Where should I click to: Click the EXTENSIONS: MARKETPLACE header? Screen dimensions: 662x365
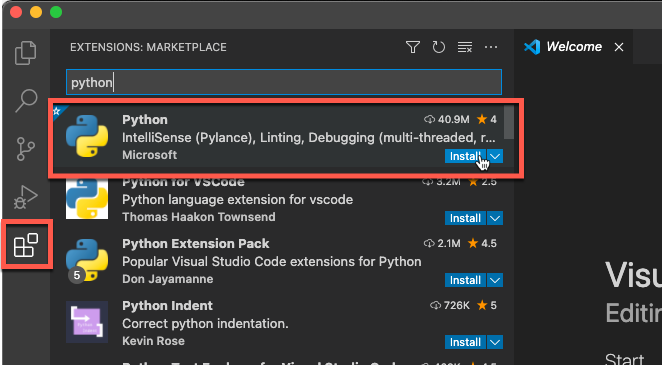coord(148,47)
